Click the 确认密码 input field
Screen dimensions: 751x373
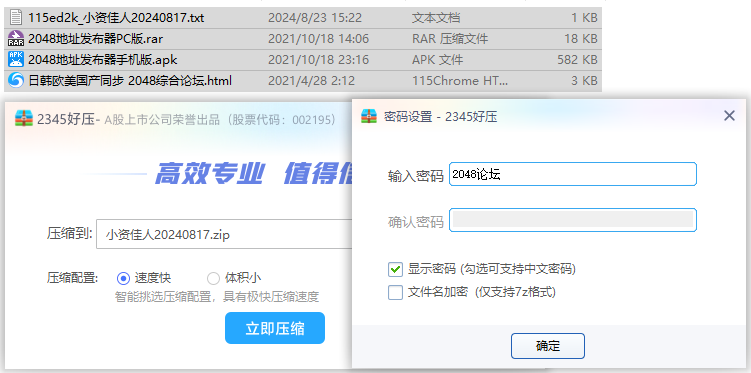click(573, 220)
